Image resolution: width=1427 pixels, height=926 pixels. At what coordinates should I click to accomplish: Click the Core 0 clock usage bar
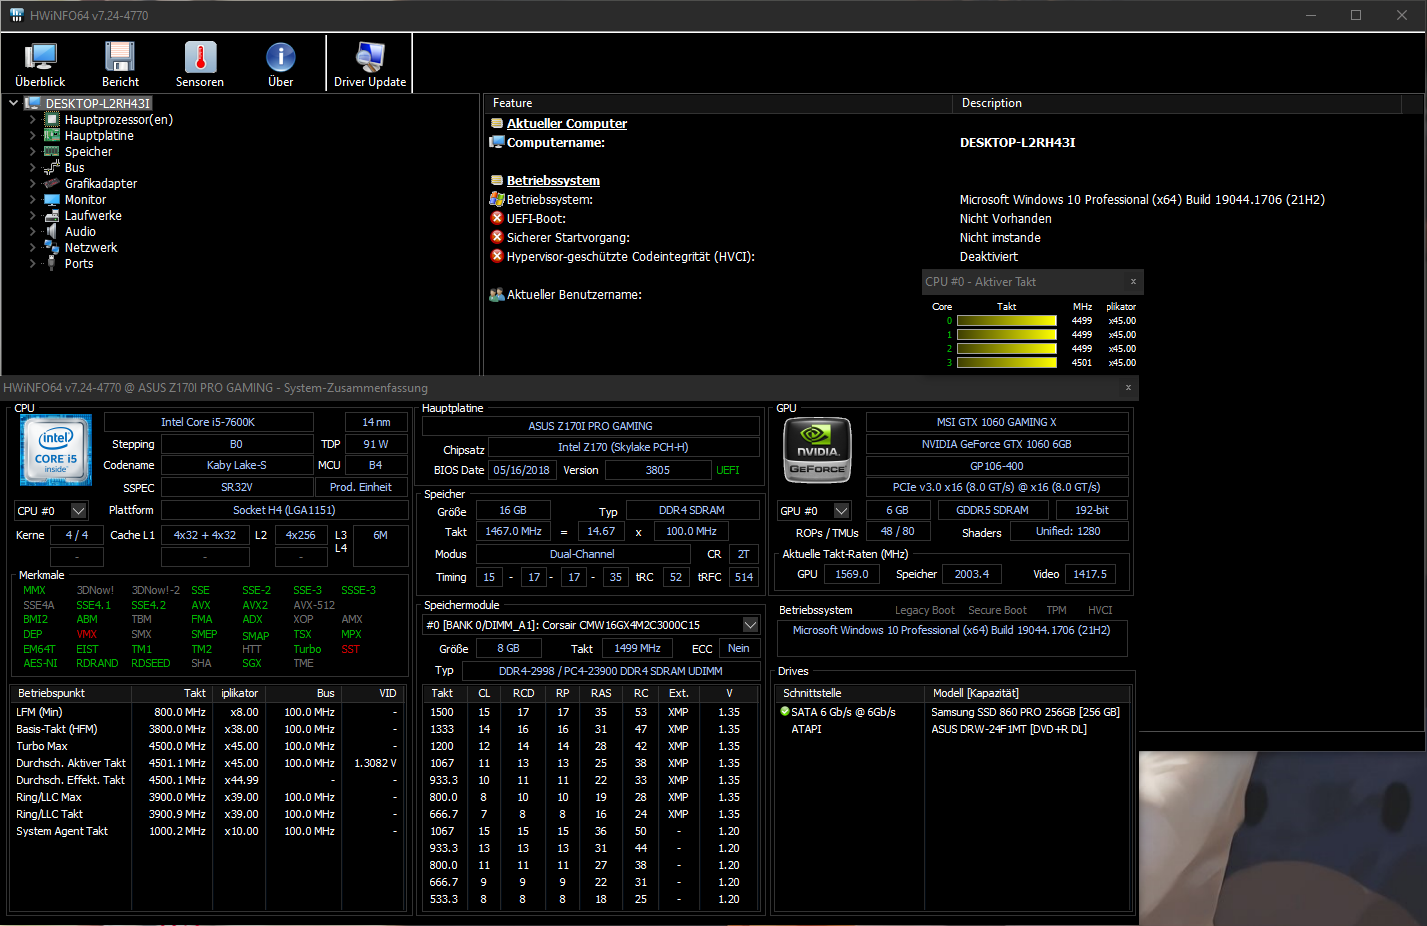(x=1006, y=321)
